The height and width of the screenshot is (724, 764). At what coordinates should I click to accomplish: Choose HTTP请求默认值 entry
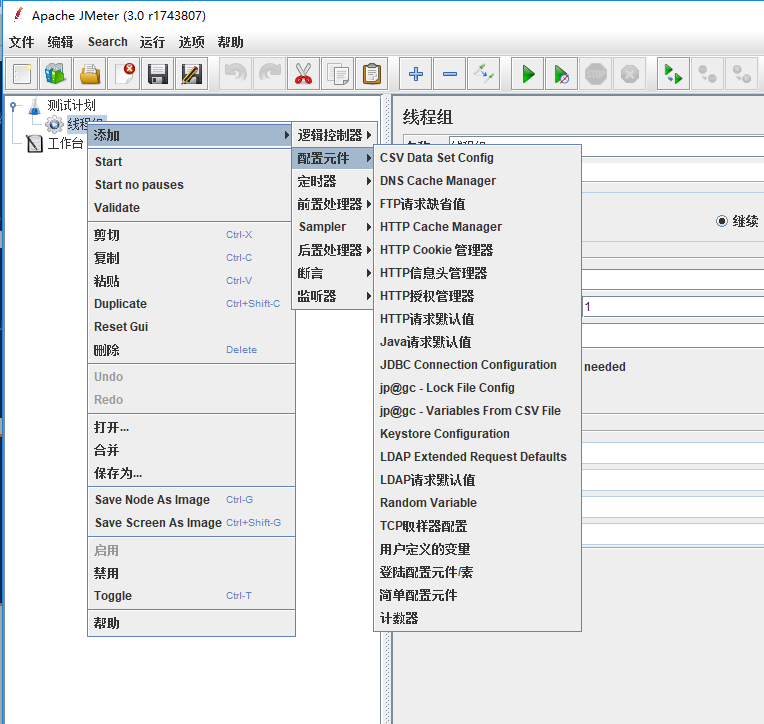tap(478, 319)
